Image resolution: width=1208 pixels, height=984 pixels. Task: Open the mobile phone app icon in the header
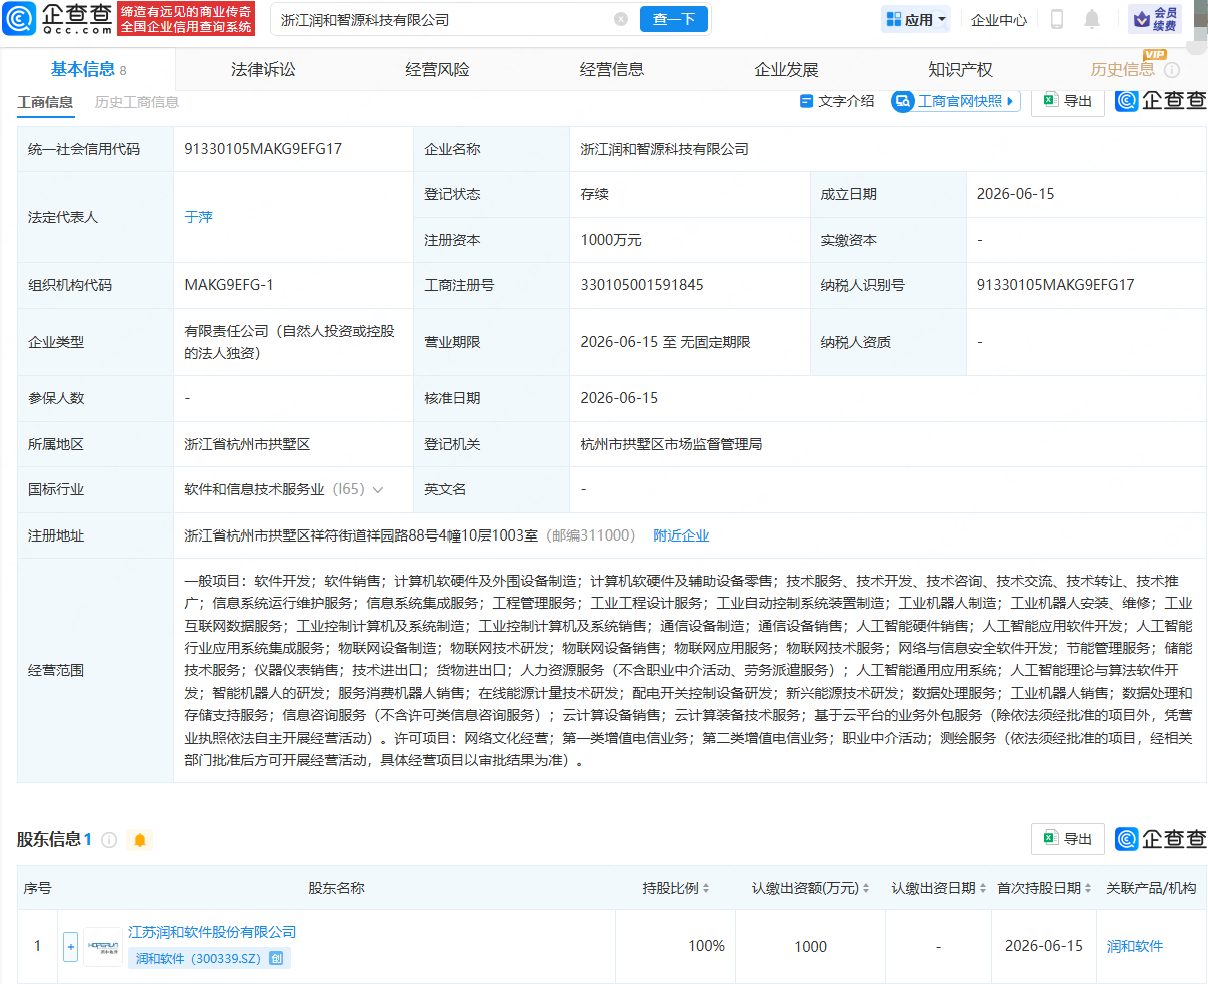(x=1056, y=19)
